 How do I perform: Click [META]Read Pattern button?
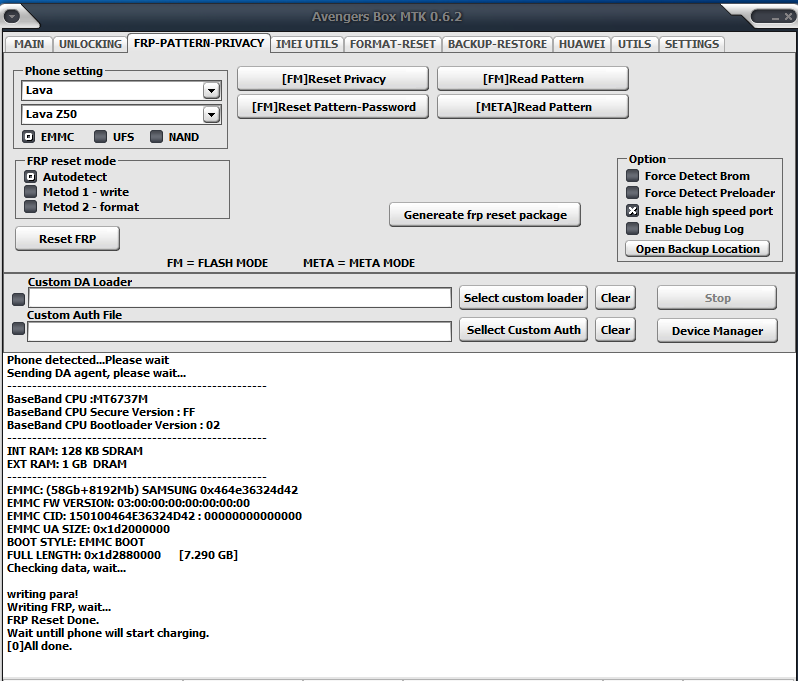[533, 107]
